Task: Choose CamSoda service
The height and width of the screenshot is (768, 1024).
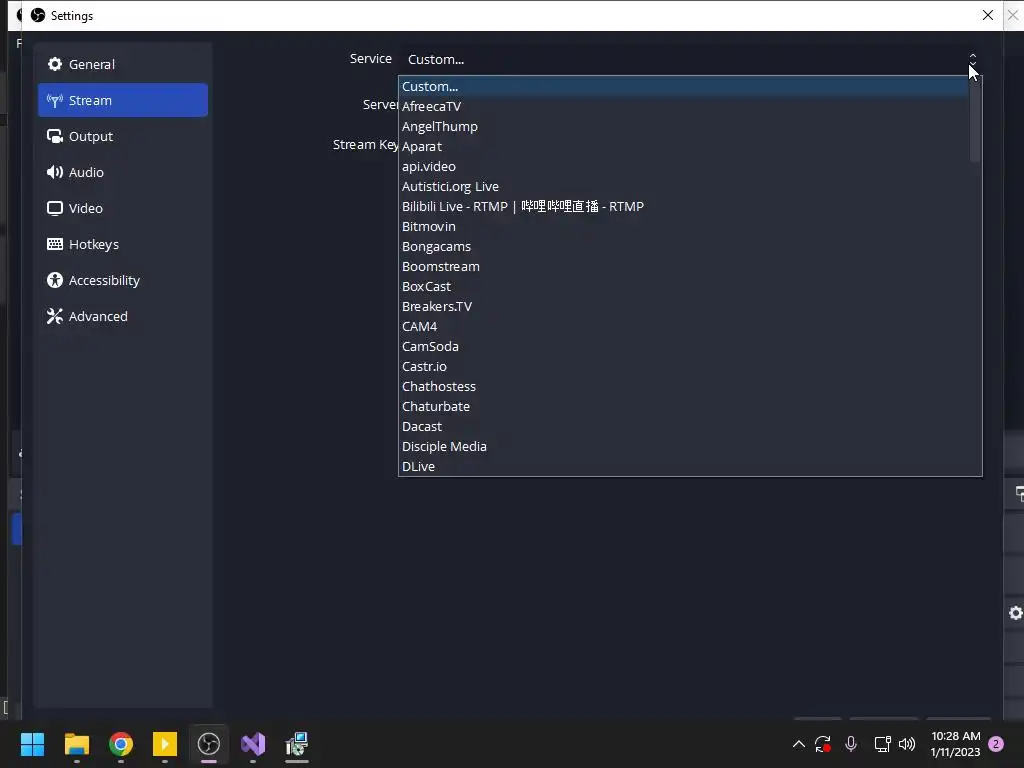Action: click(x=684, y=347)
